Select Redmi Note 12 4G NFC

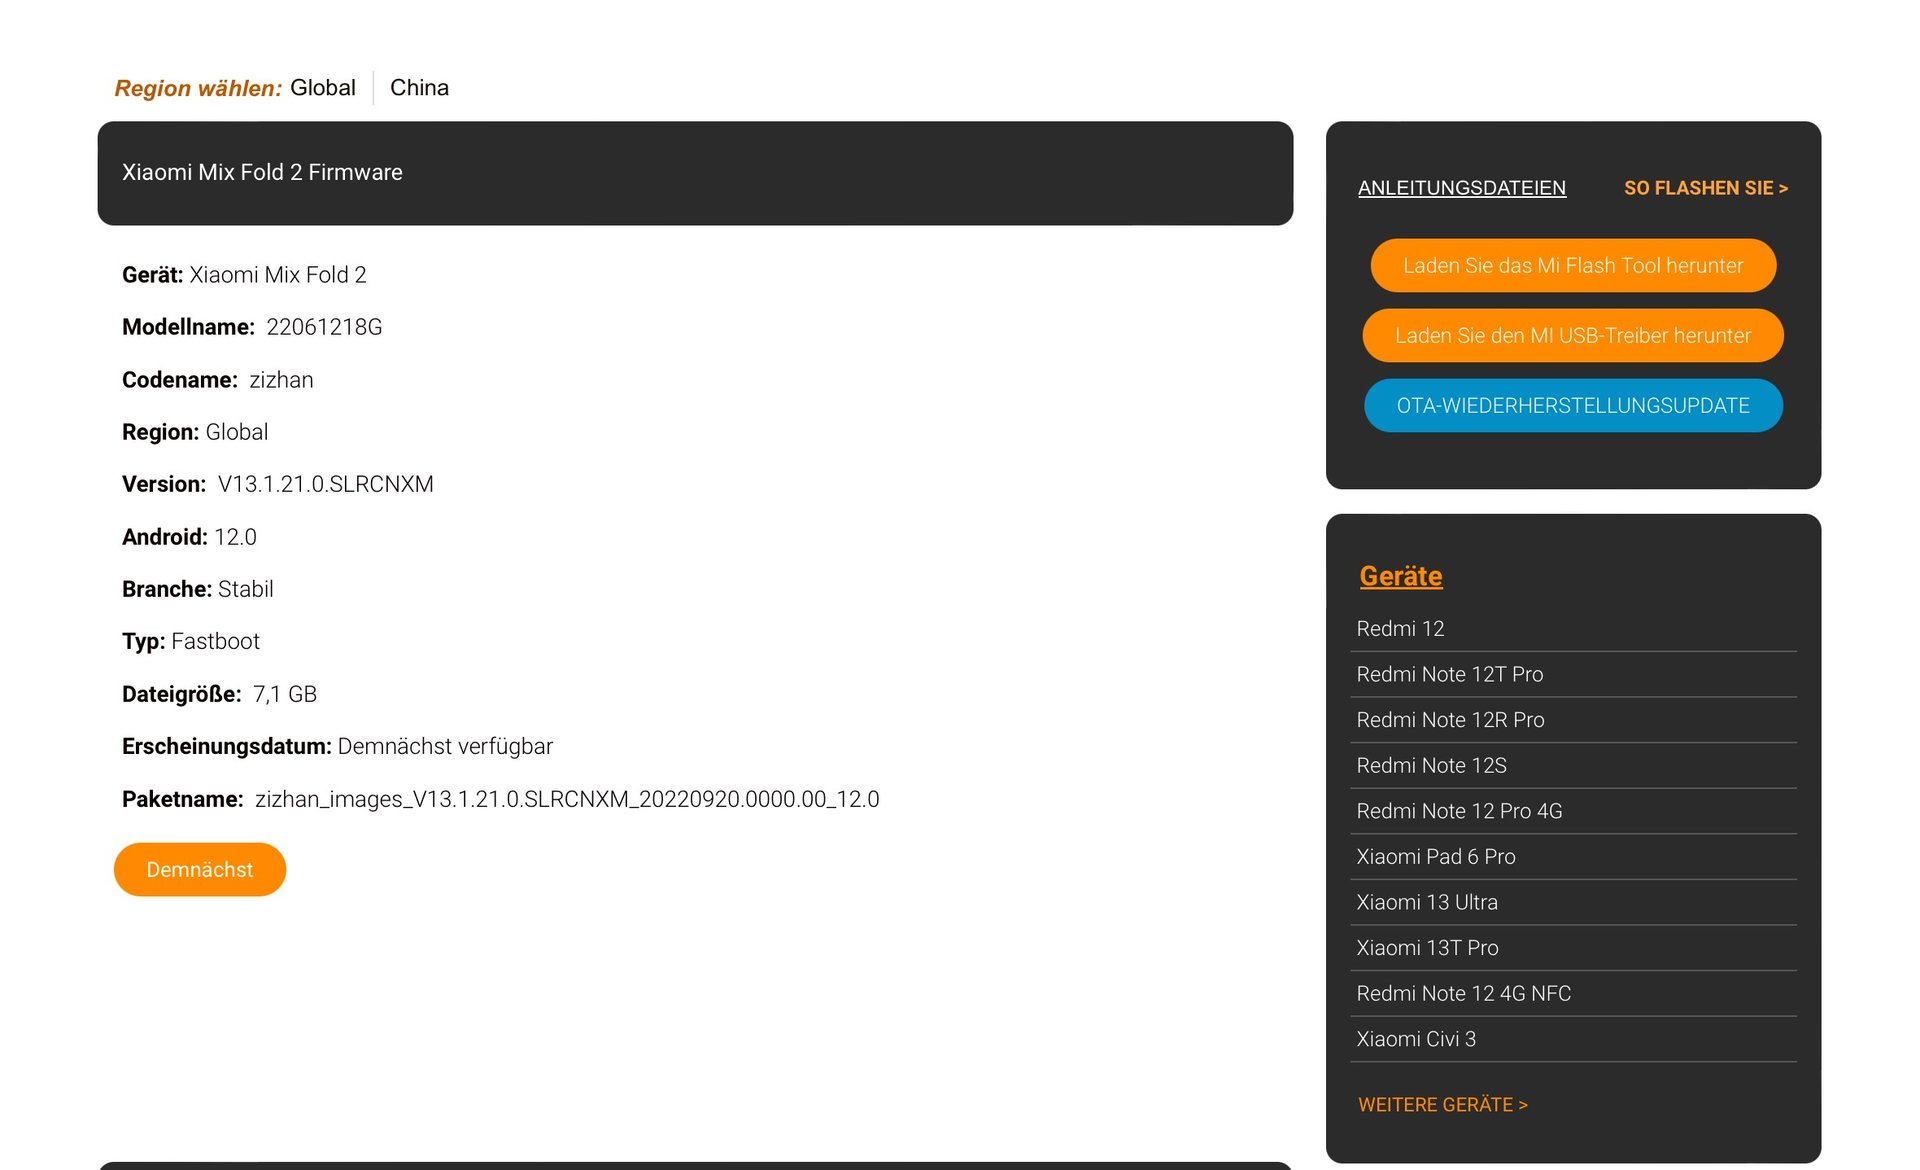1463,994
